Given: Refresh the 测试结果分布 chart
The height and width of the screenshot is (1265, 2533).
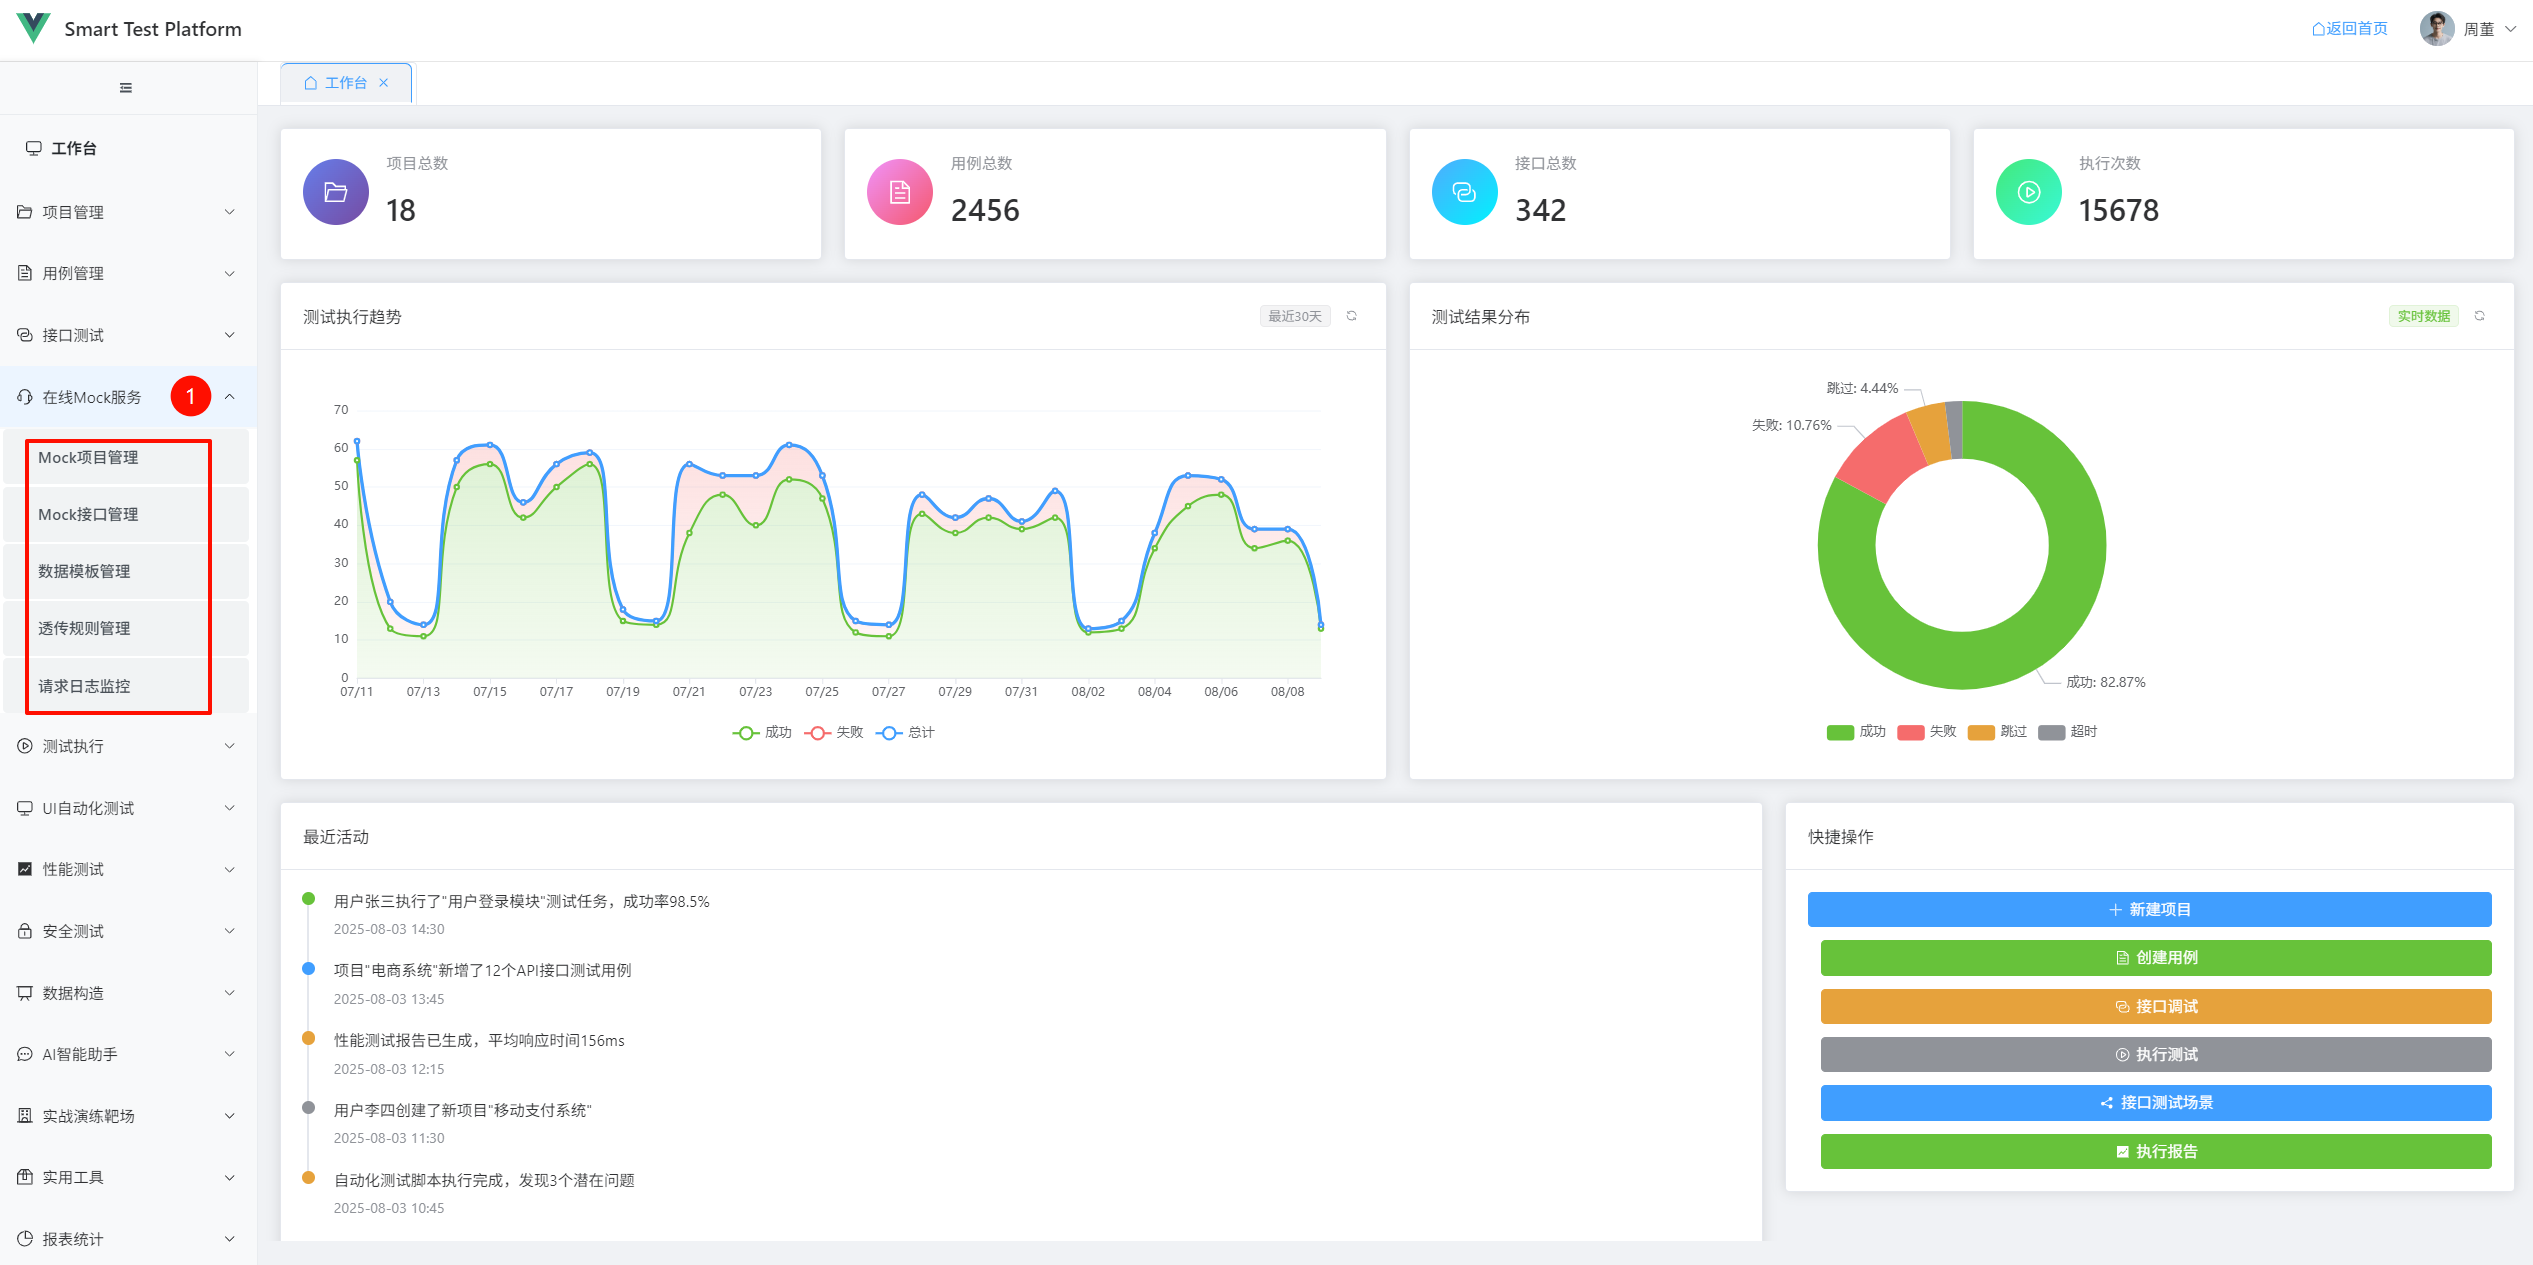Looking at the screenshot, I should [x=2479, y=316].
